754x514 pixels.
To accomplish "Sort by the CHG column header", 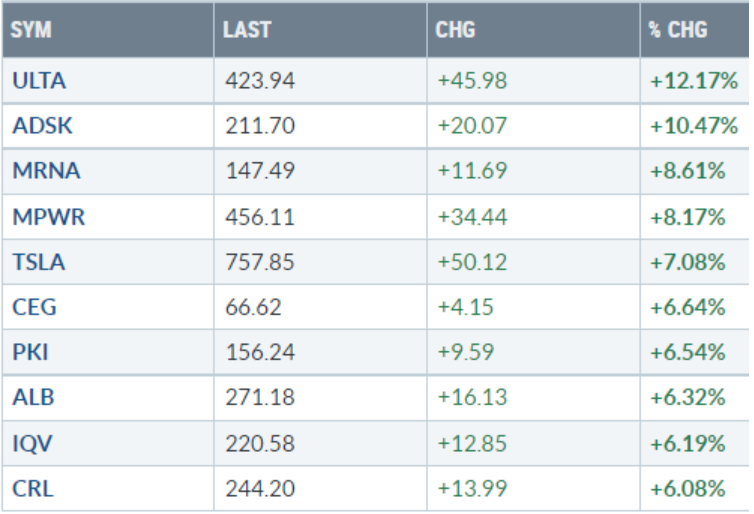I will pos(455,30).
